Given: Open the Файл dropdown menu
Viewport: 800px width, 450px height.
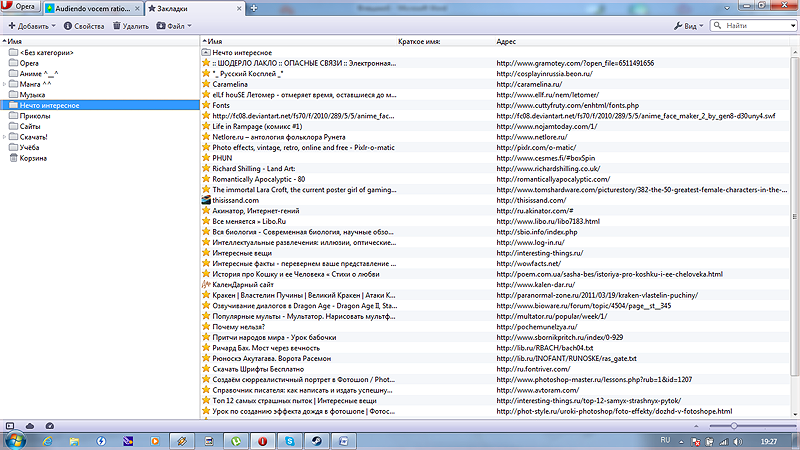Looking at the screenshot, I should [174, 26].
